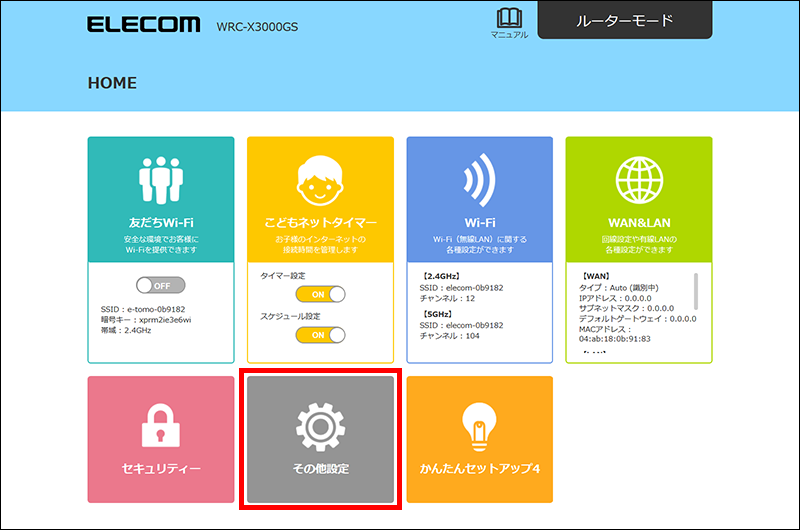This screenshot has width=800, height=530.
Task: Open the WAN&LAN globe icon
Action: 639,180
